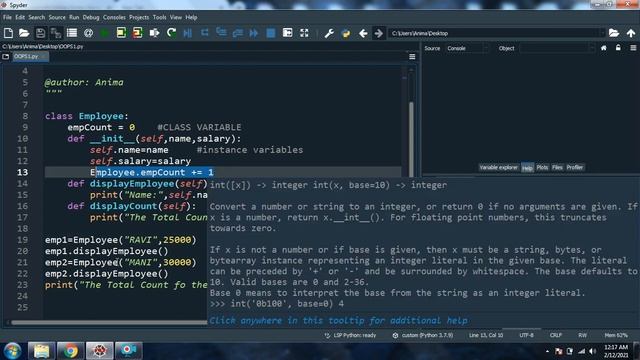
Task: Click the editor horizontal scrollbar
Action: [109, 322]
